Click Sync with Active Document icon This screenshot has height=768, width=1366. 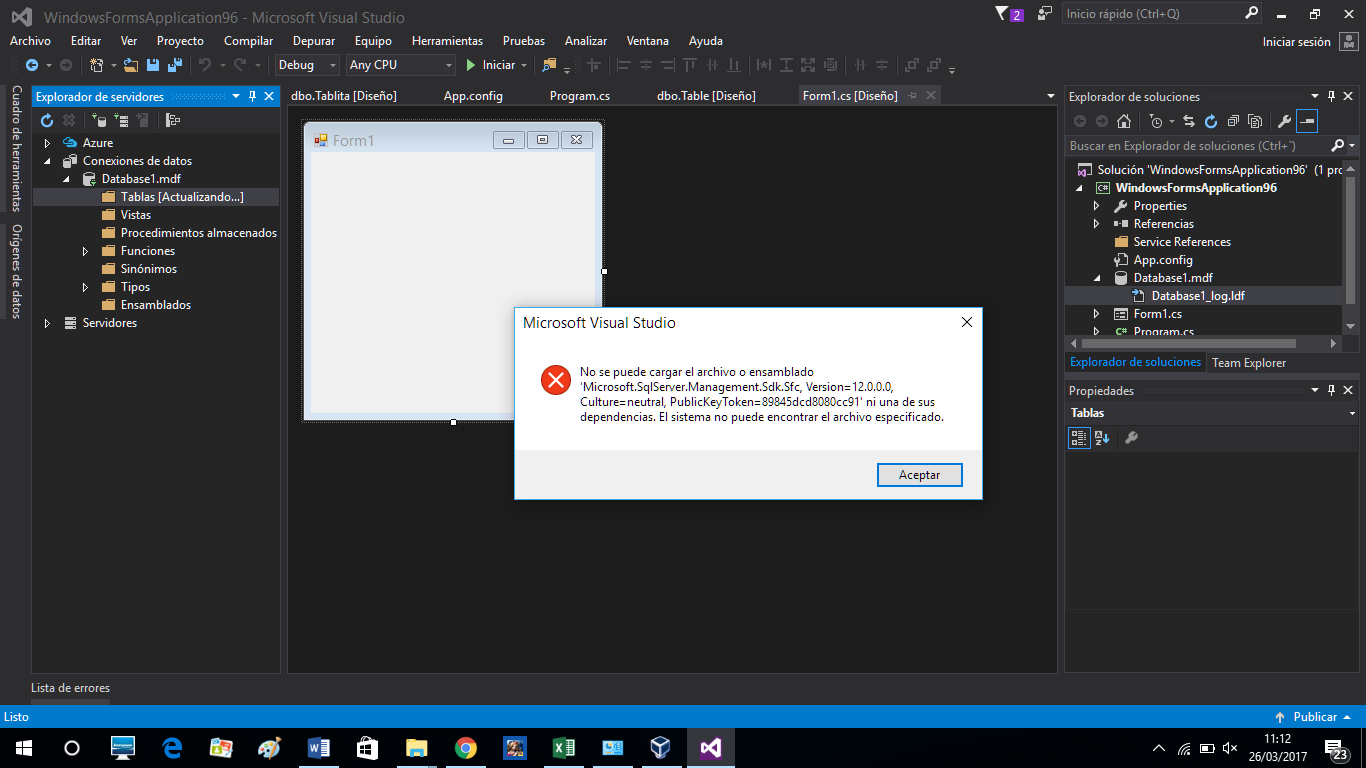pos(1189,121)
